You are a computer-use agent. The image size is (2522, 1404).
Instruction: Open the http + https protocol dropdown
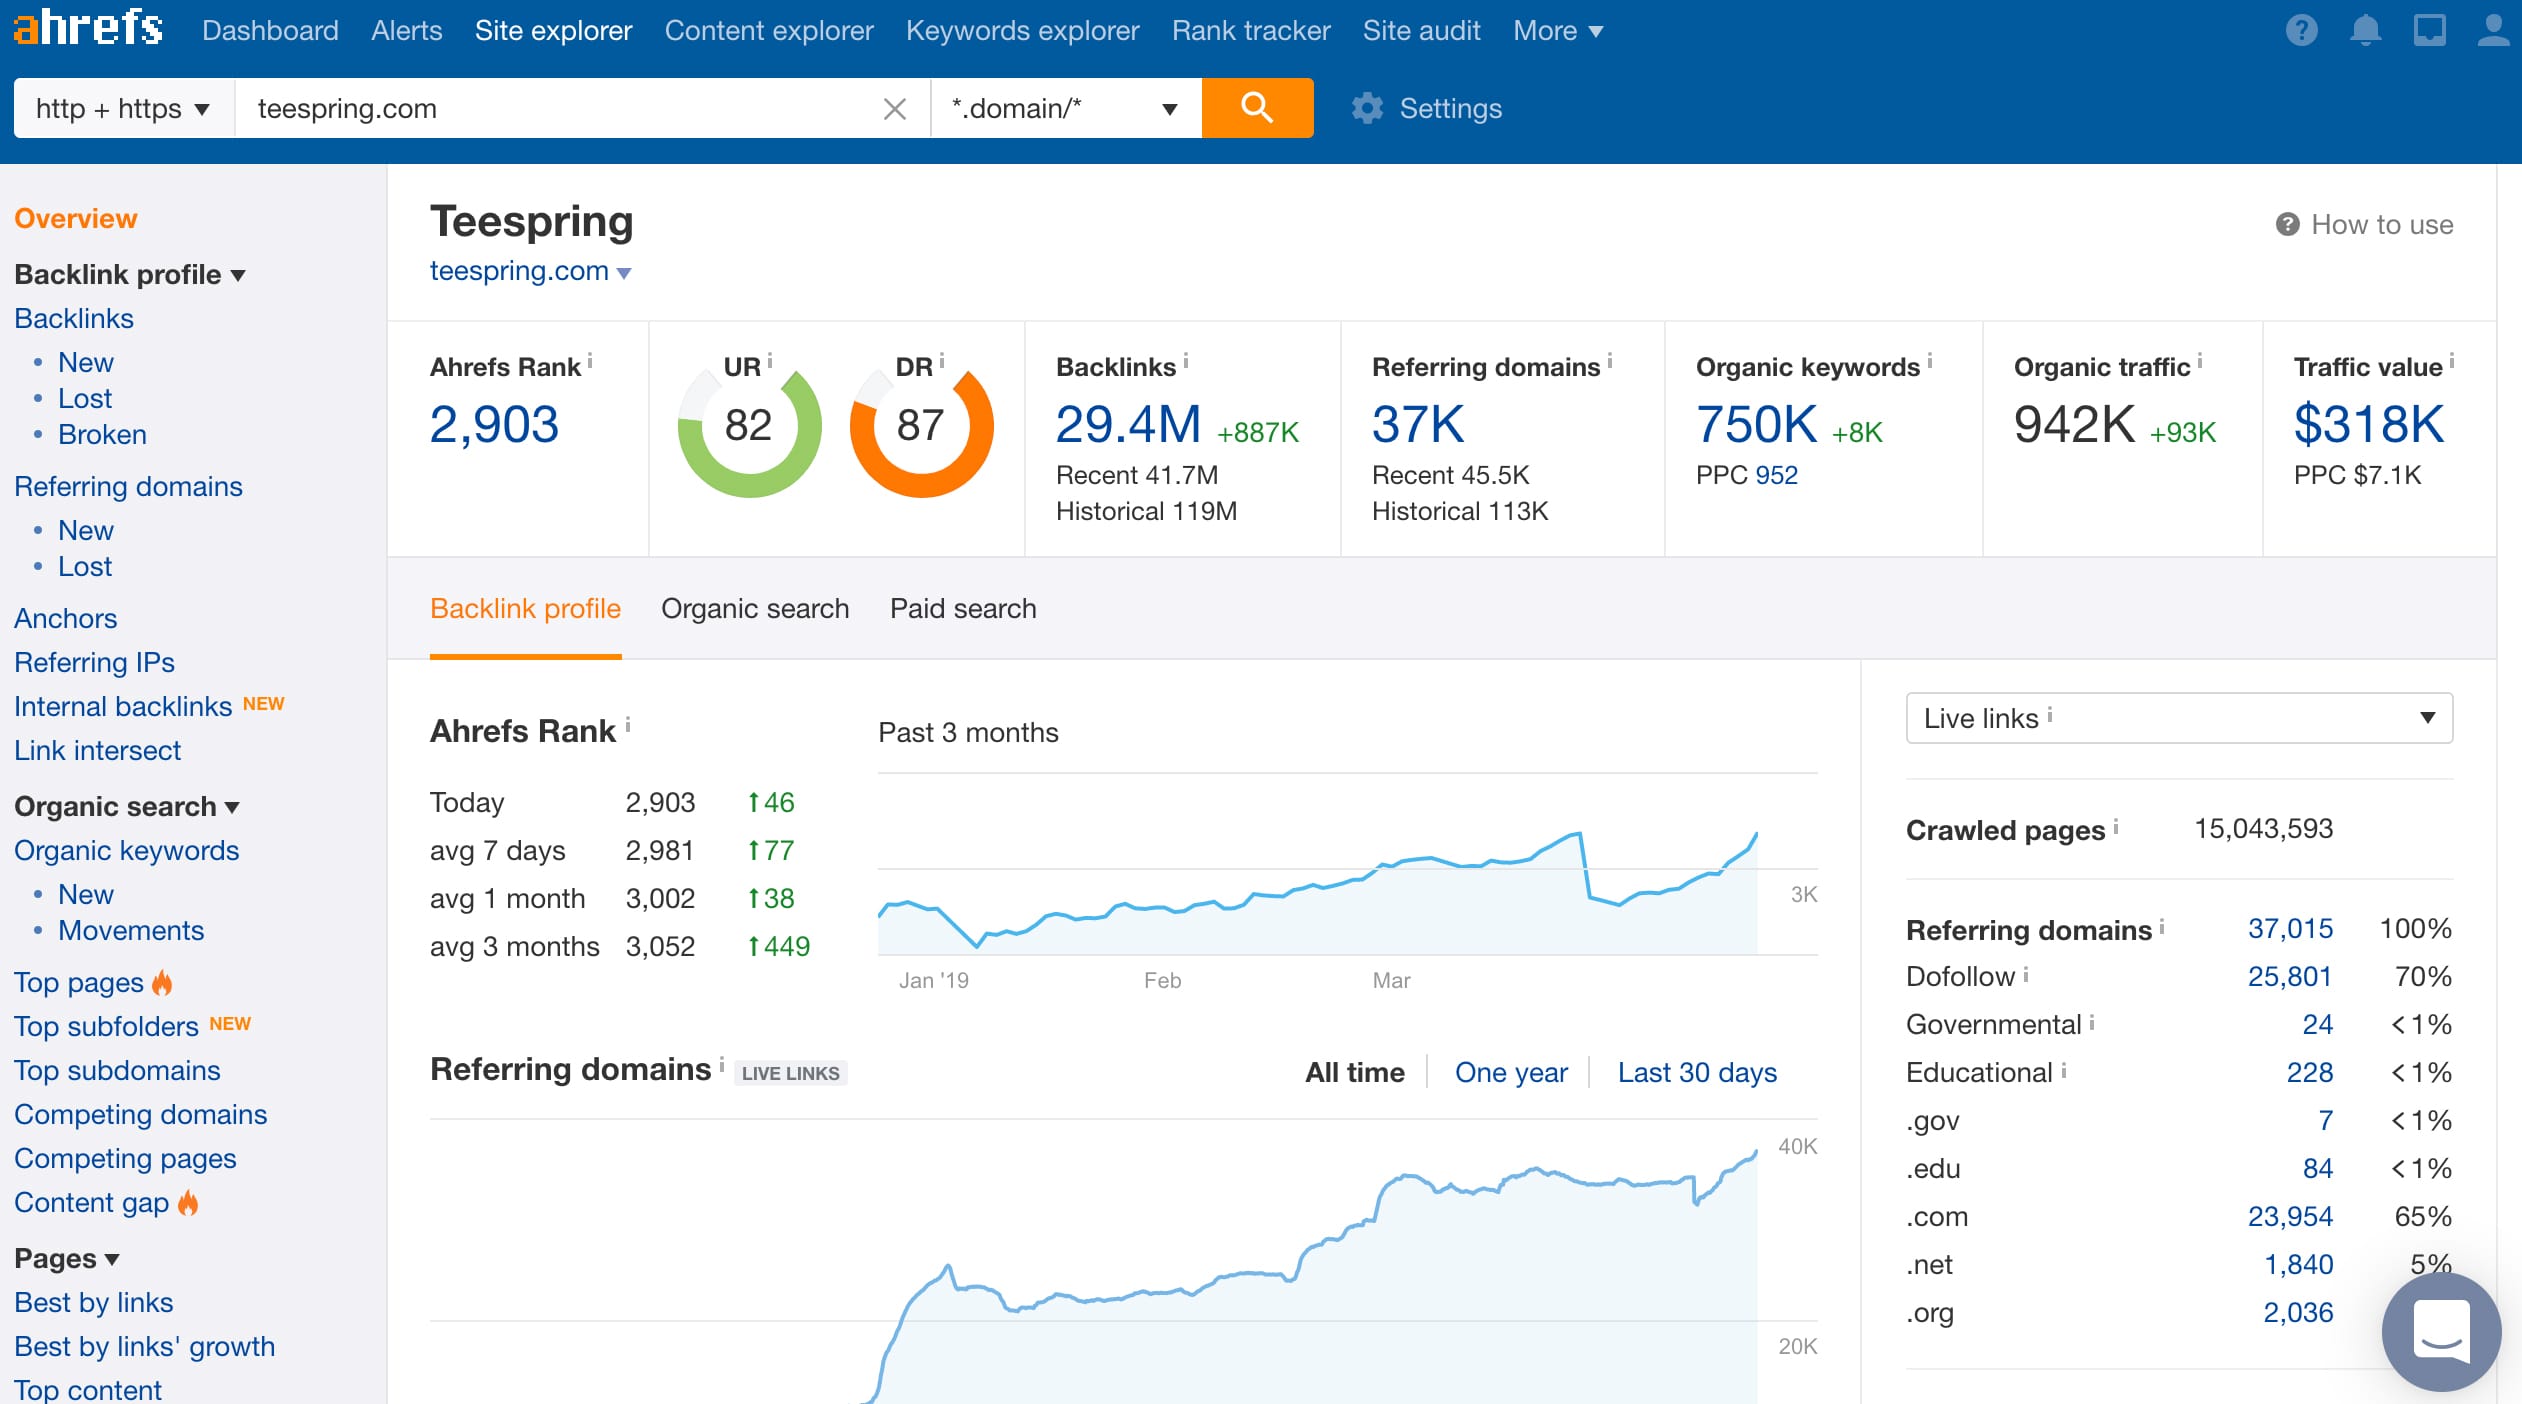[121, 107]
